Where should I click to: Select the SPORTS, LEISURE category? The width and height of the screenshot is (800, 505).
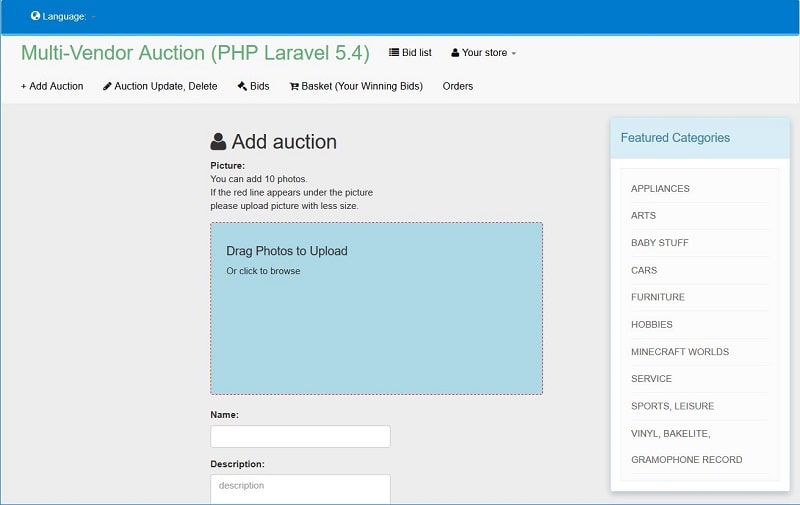click(x=672, y=406)
